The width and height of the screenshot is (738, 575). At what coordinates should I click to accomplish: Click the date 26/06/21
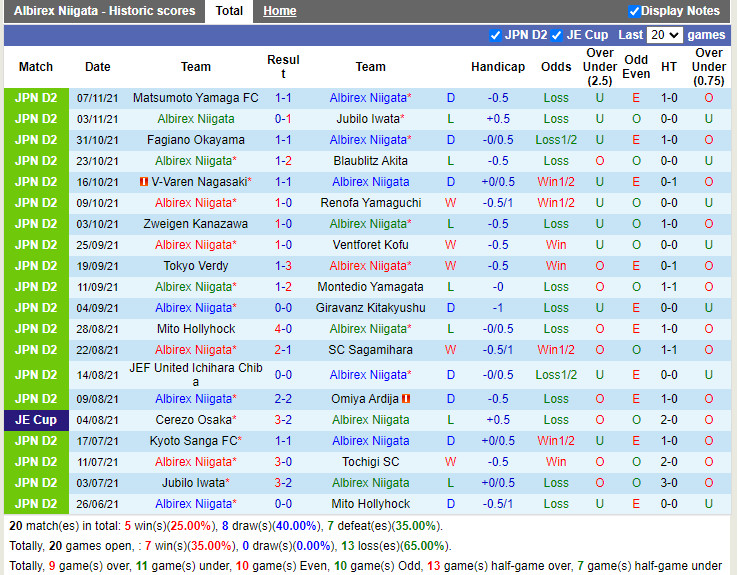click(97, 504)
